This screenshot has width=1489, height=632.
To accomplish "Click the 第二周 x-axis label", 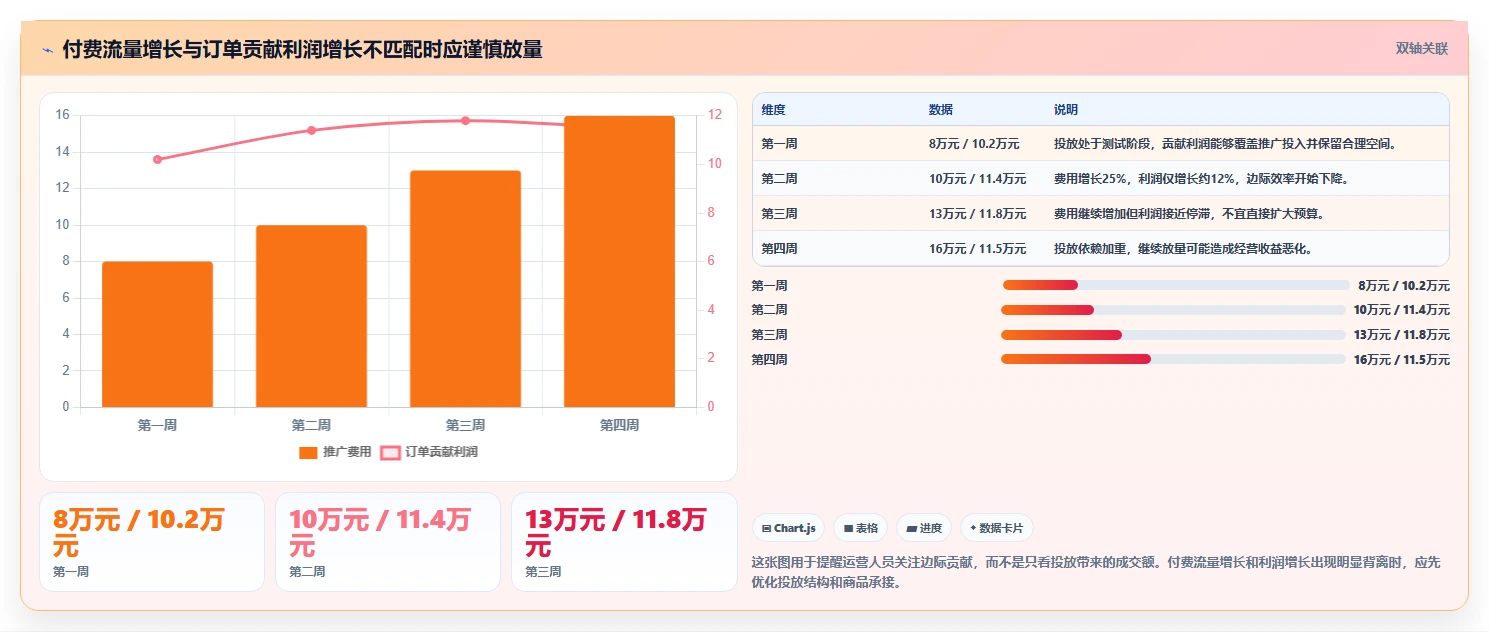I will (x=311, y=425).
